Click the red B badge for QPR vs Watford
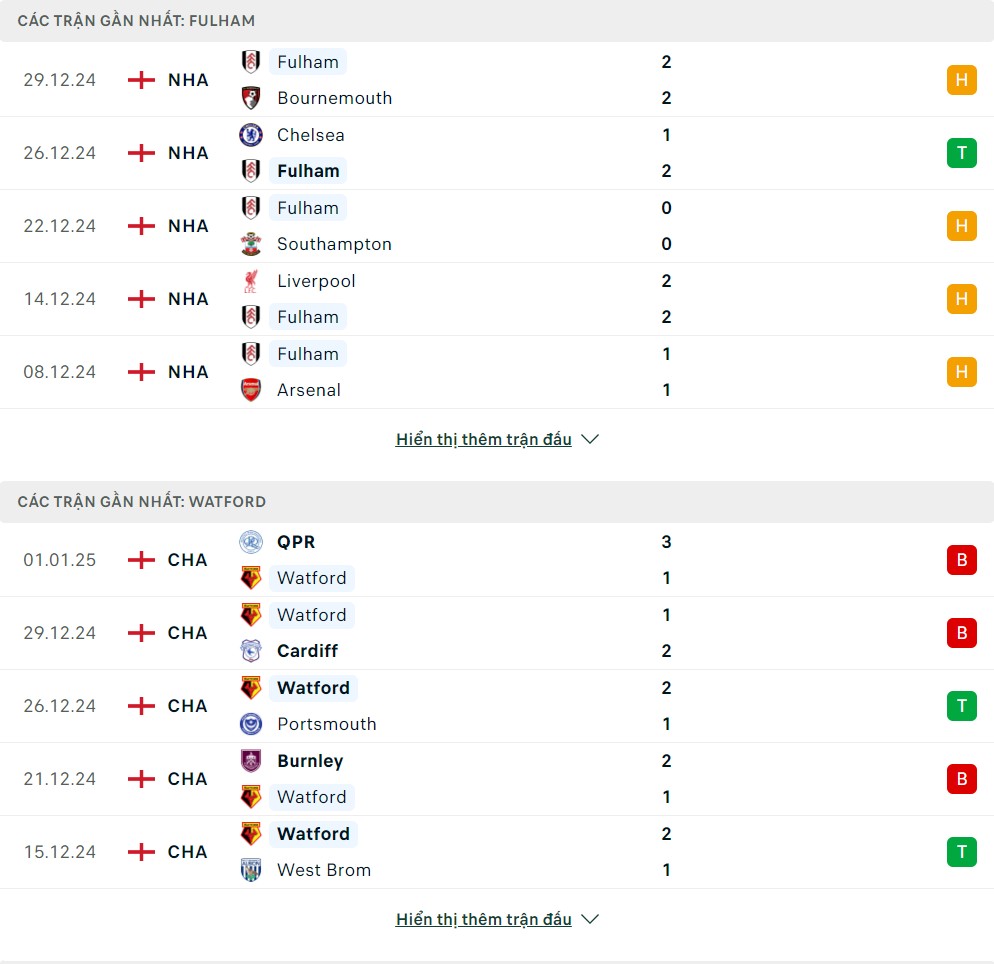This screenshot has height=964, width=994. (x=962, y=560)
